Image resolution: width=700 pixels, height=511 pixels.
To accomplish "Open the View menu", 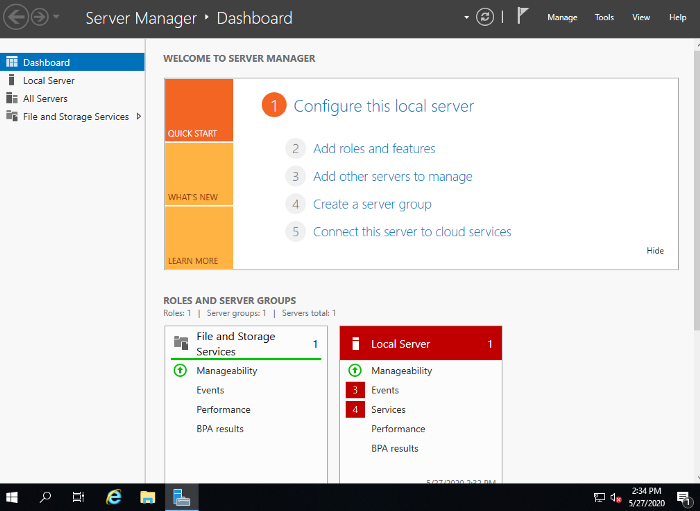I will click(x=641, y=17).
